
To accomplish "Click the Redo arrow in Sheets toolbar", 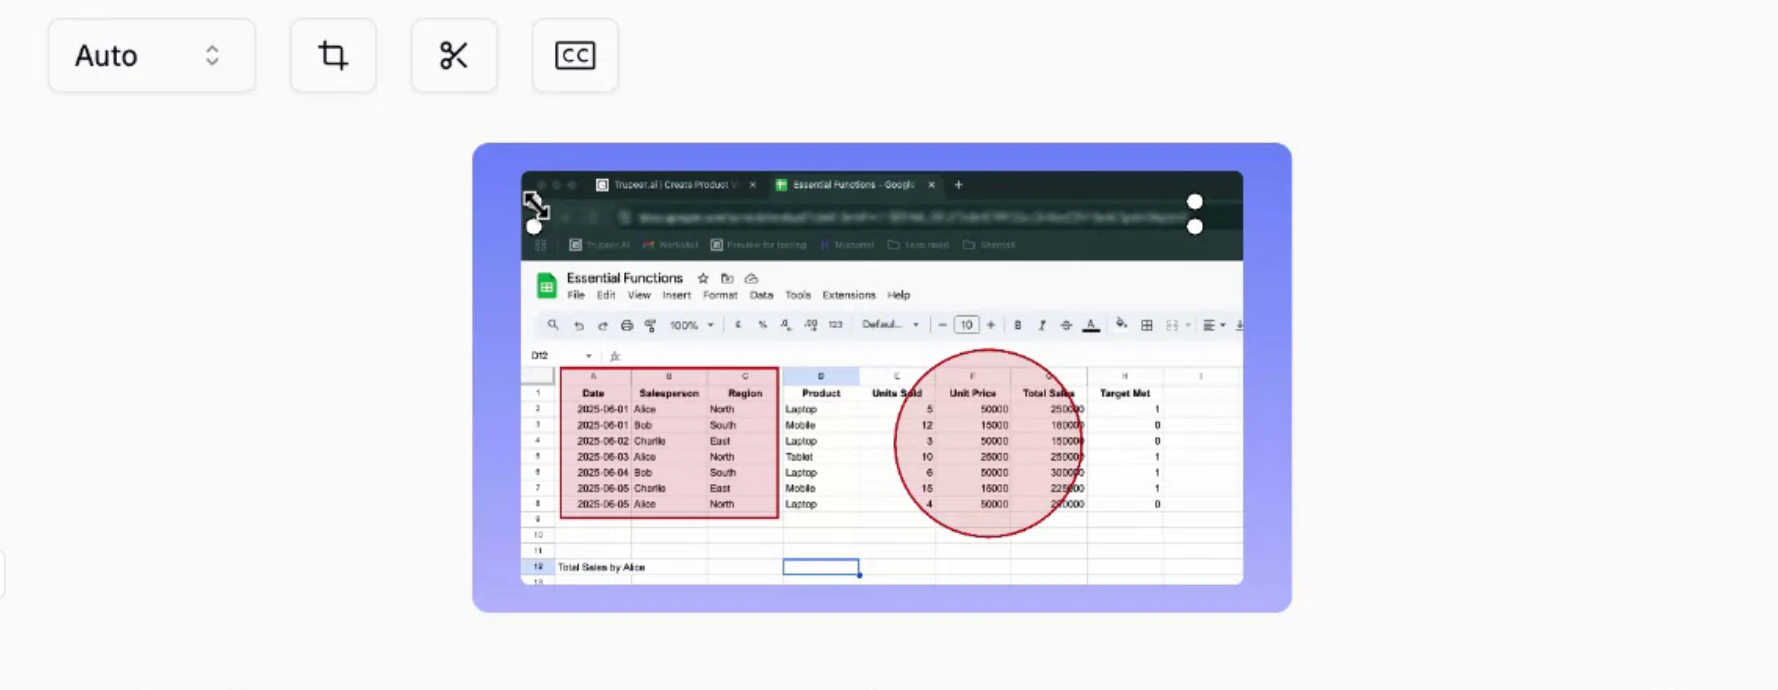I will point(602,325).
